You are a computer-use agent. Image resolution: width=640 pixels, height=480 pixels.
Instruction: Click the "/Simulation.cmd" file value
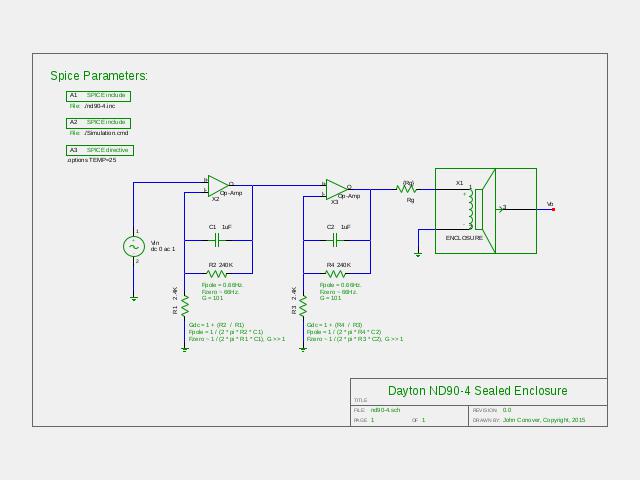pyautogui.click(x=107, y=133)
